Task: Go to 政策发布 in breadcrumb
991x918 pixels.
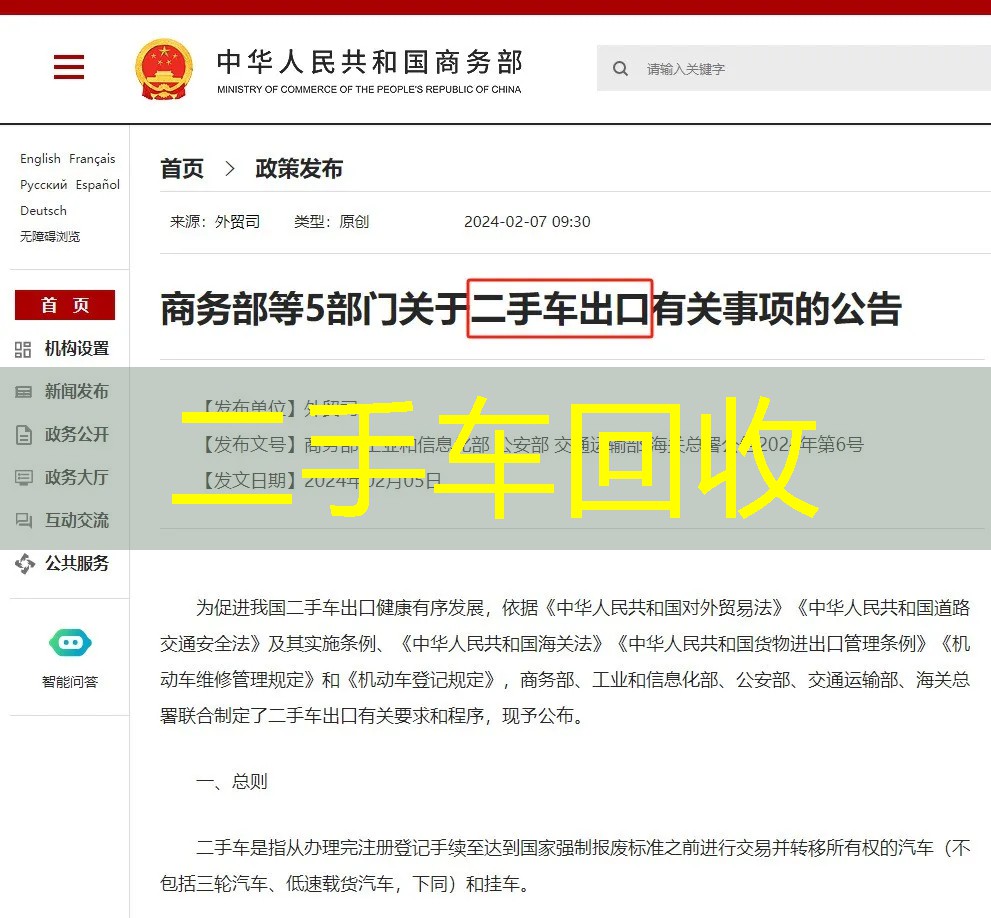Action: (299, 169)
